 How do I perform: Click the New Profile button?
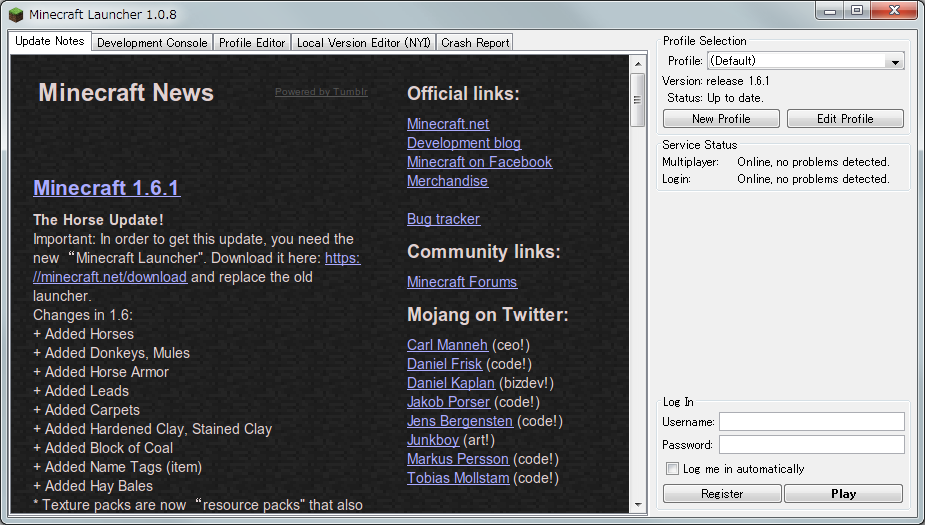[x=721, y=119]
